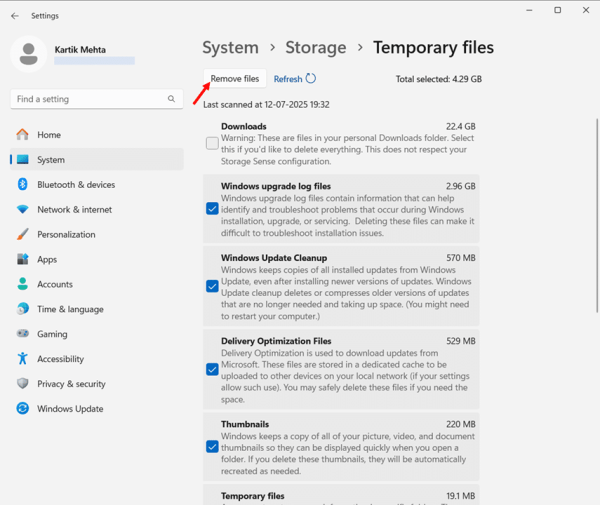600x505 pixels.
Task: Go to Time & language
Action: tap(97, 309)
